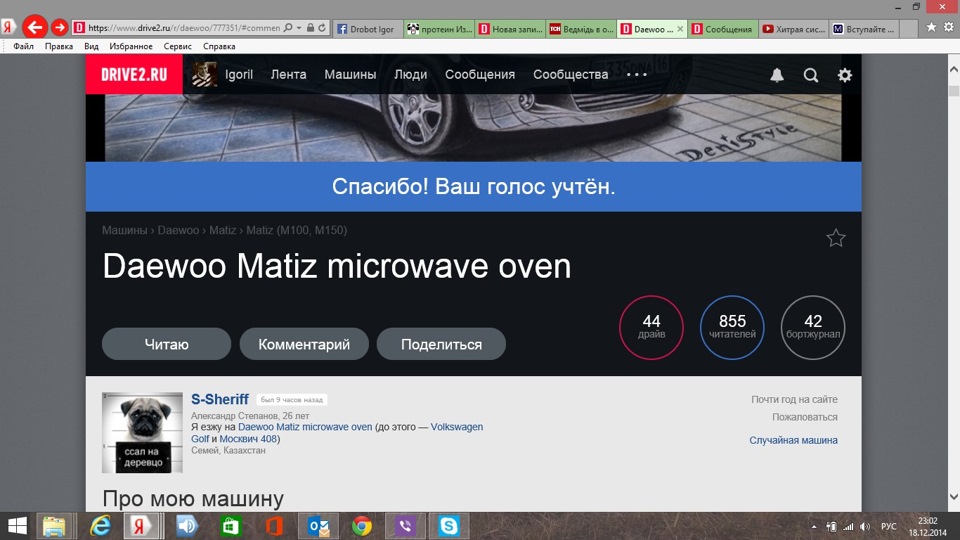960x540 pixels.
Task: Go back with the red back arrow
Action: tap(35, 27)
